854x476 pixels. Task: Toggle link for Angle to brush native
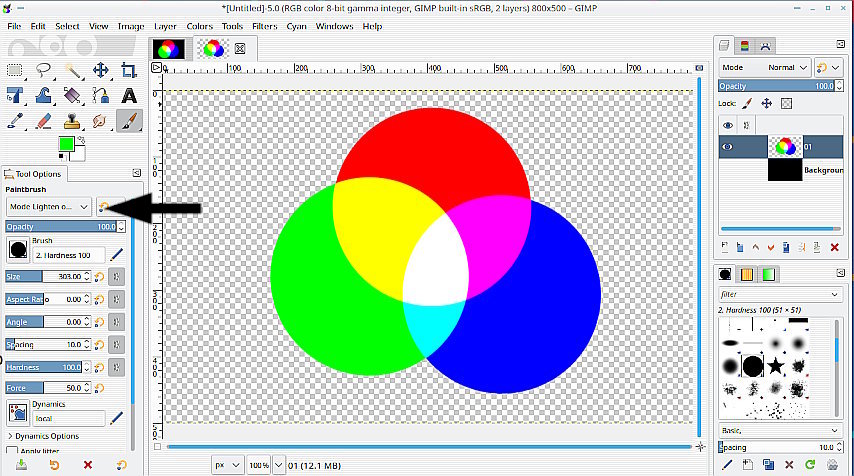(x=117, y=322)
